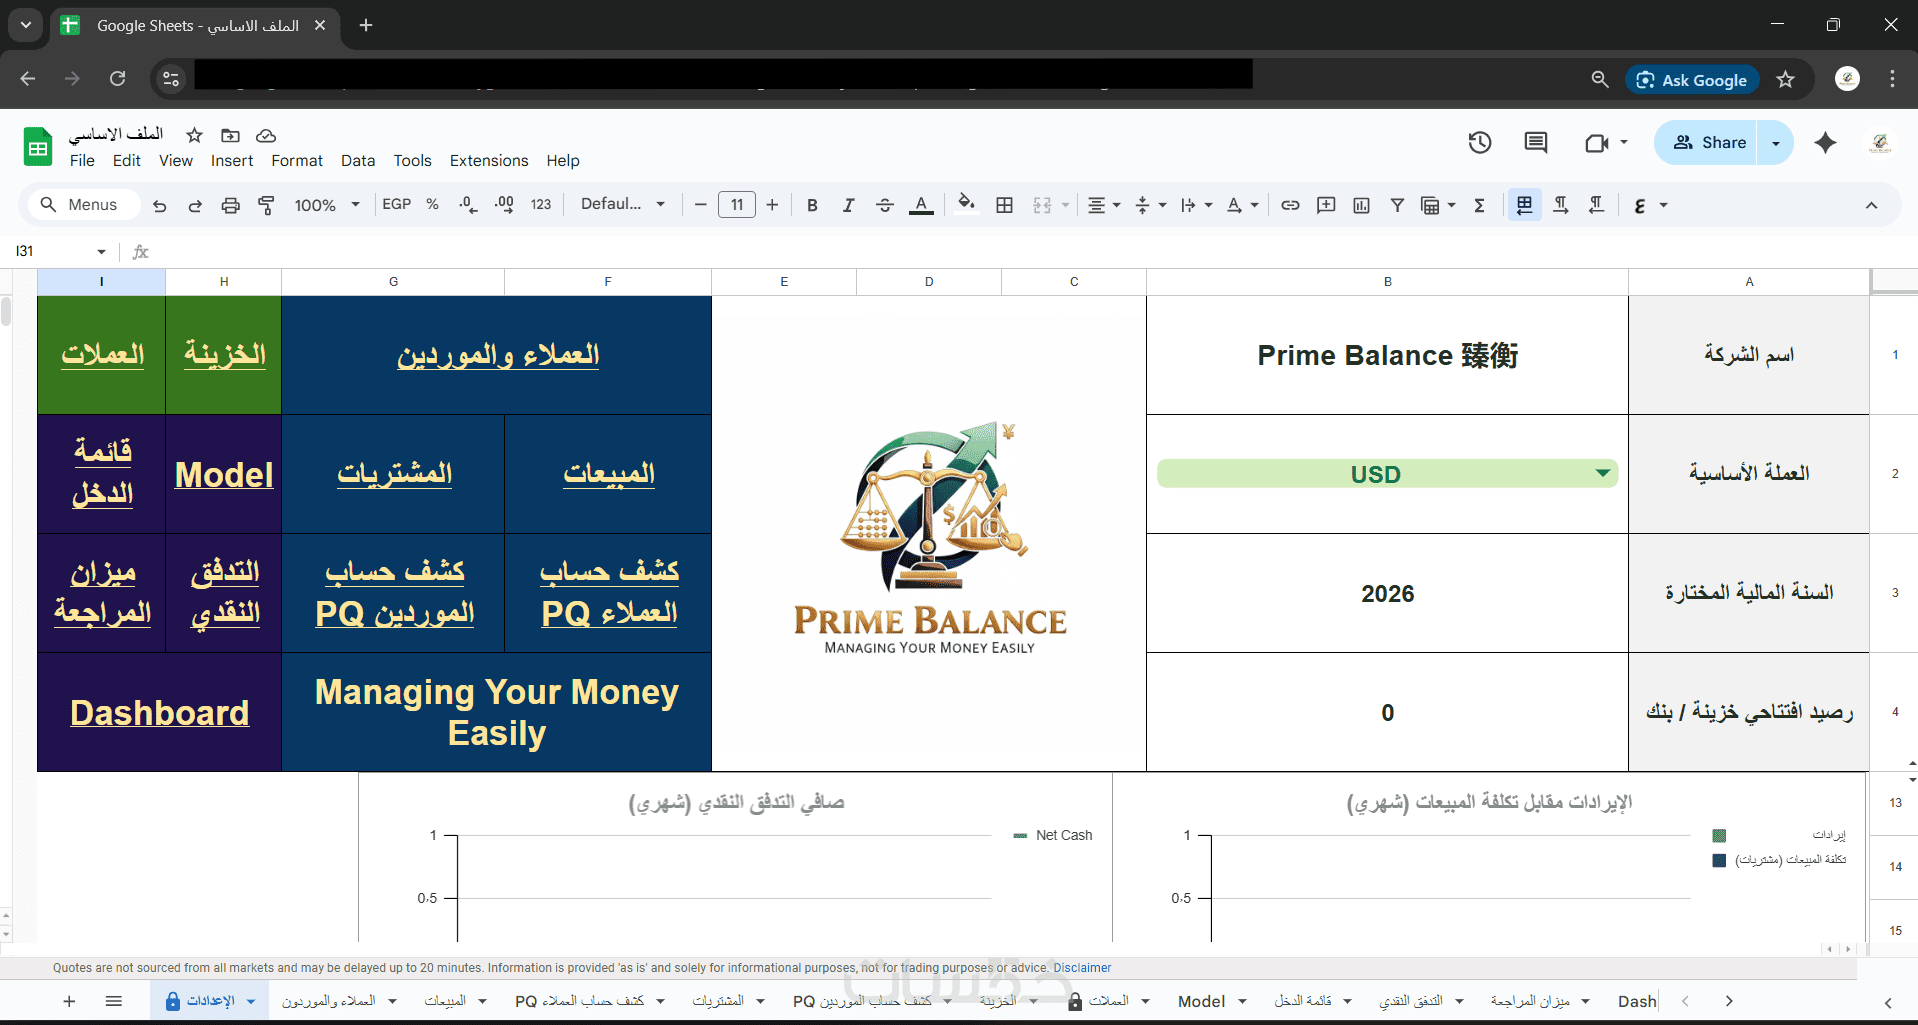Viewport: 1918px width, 1025px height.
Task: Toggle italic formatting
Action: (848, 205)
